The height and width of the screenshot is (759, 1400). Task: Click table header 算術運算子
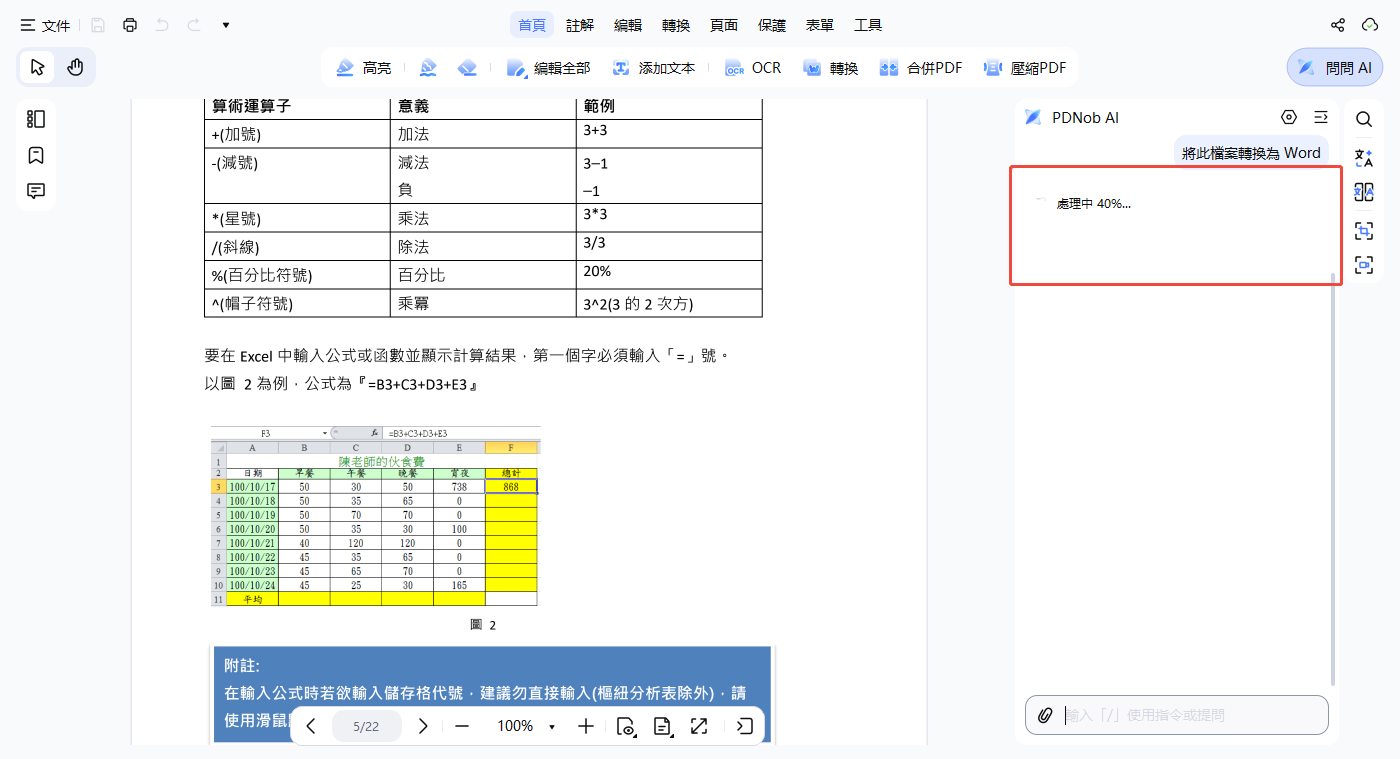tap(252, 106)
